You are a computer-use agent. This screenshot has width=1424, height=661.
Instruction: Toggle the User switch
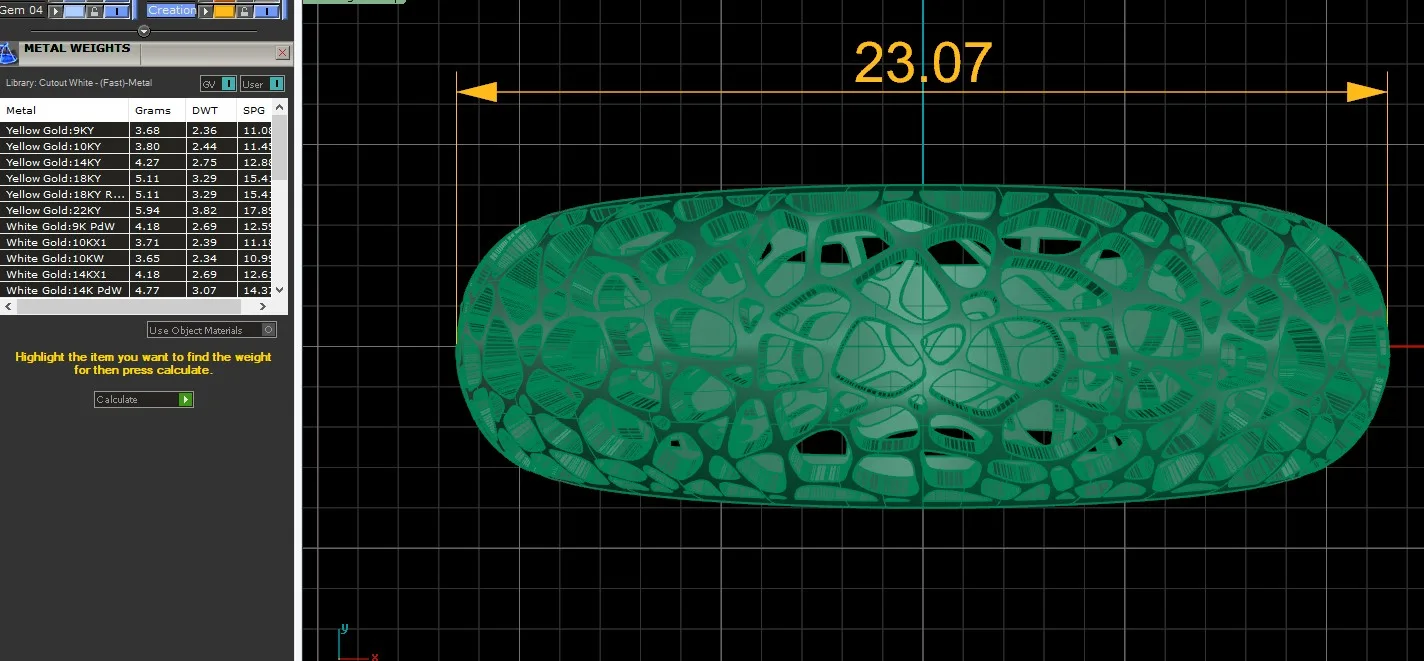pyautogui.click(x=262, y=84)
